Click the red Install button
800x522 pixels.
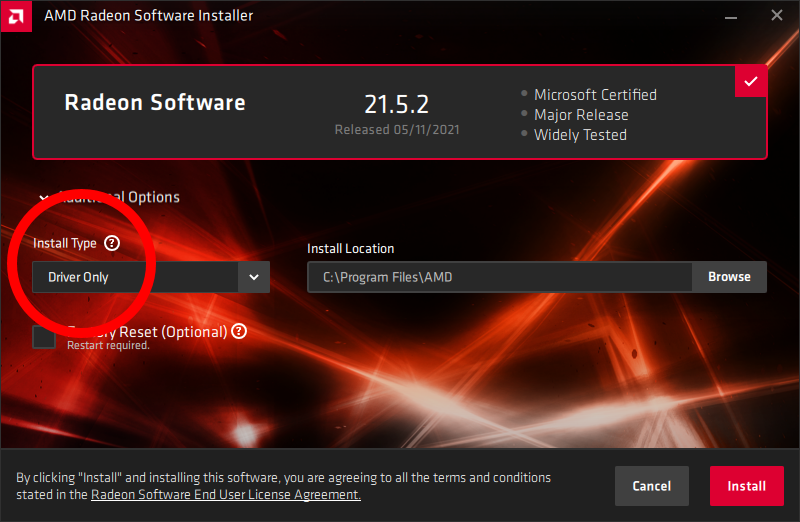(746, 486)
